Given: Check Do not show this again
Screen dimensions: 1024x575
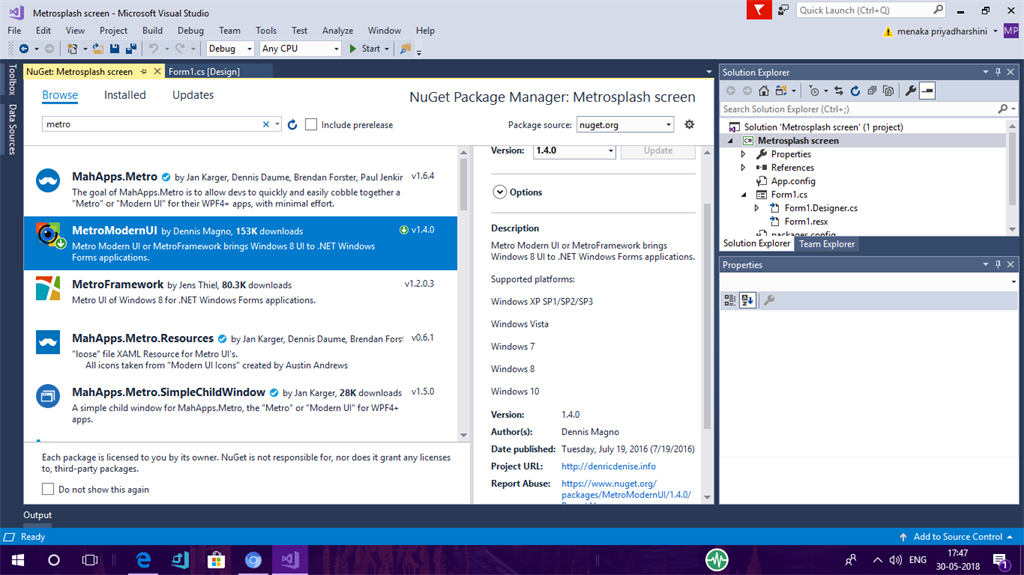Looking at the screenshot, I should click(x=48, y=489).
